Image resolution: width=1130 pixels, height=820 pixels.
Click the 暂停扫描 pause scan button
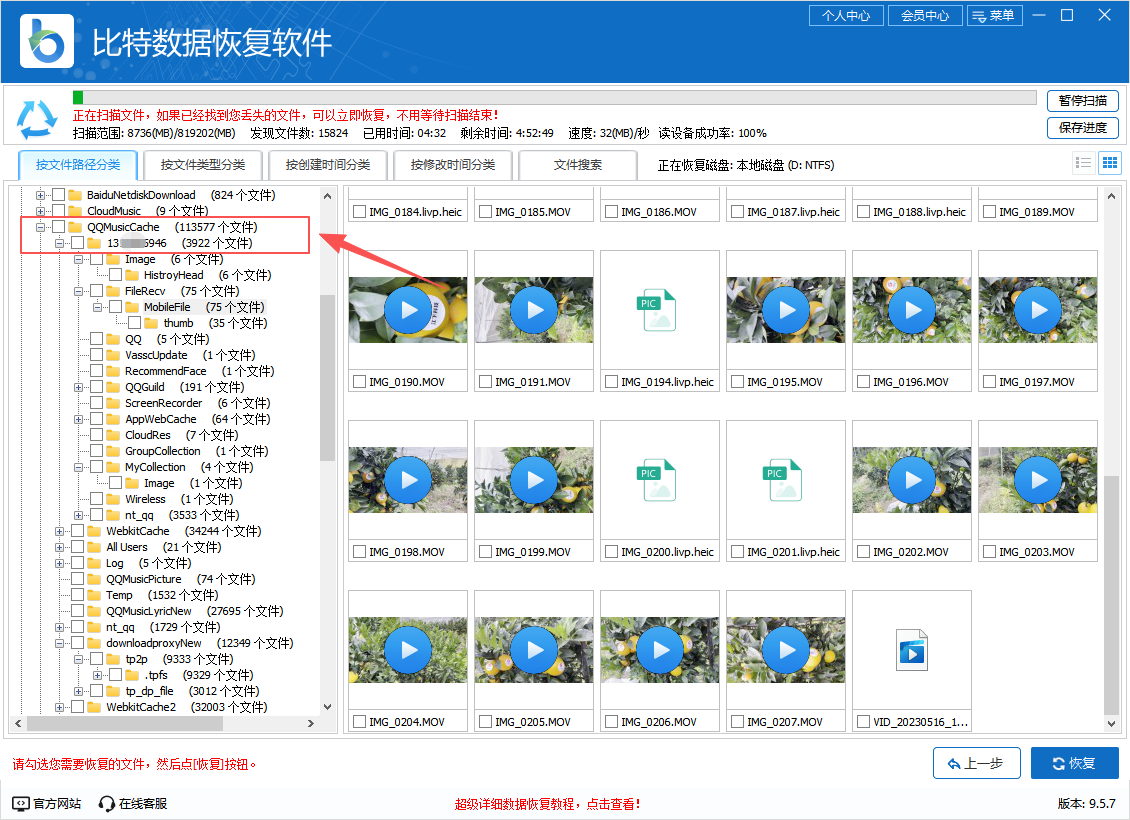1083,101
